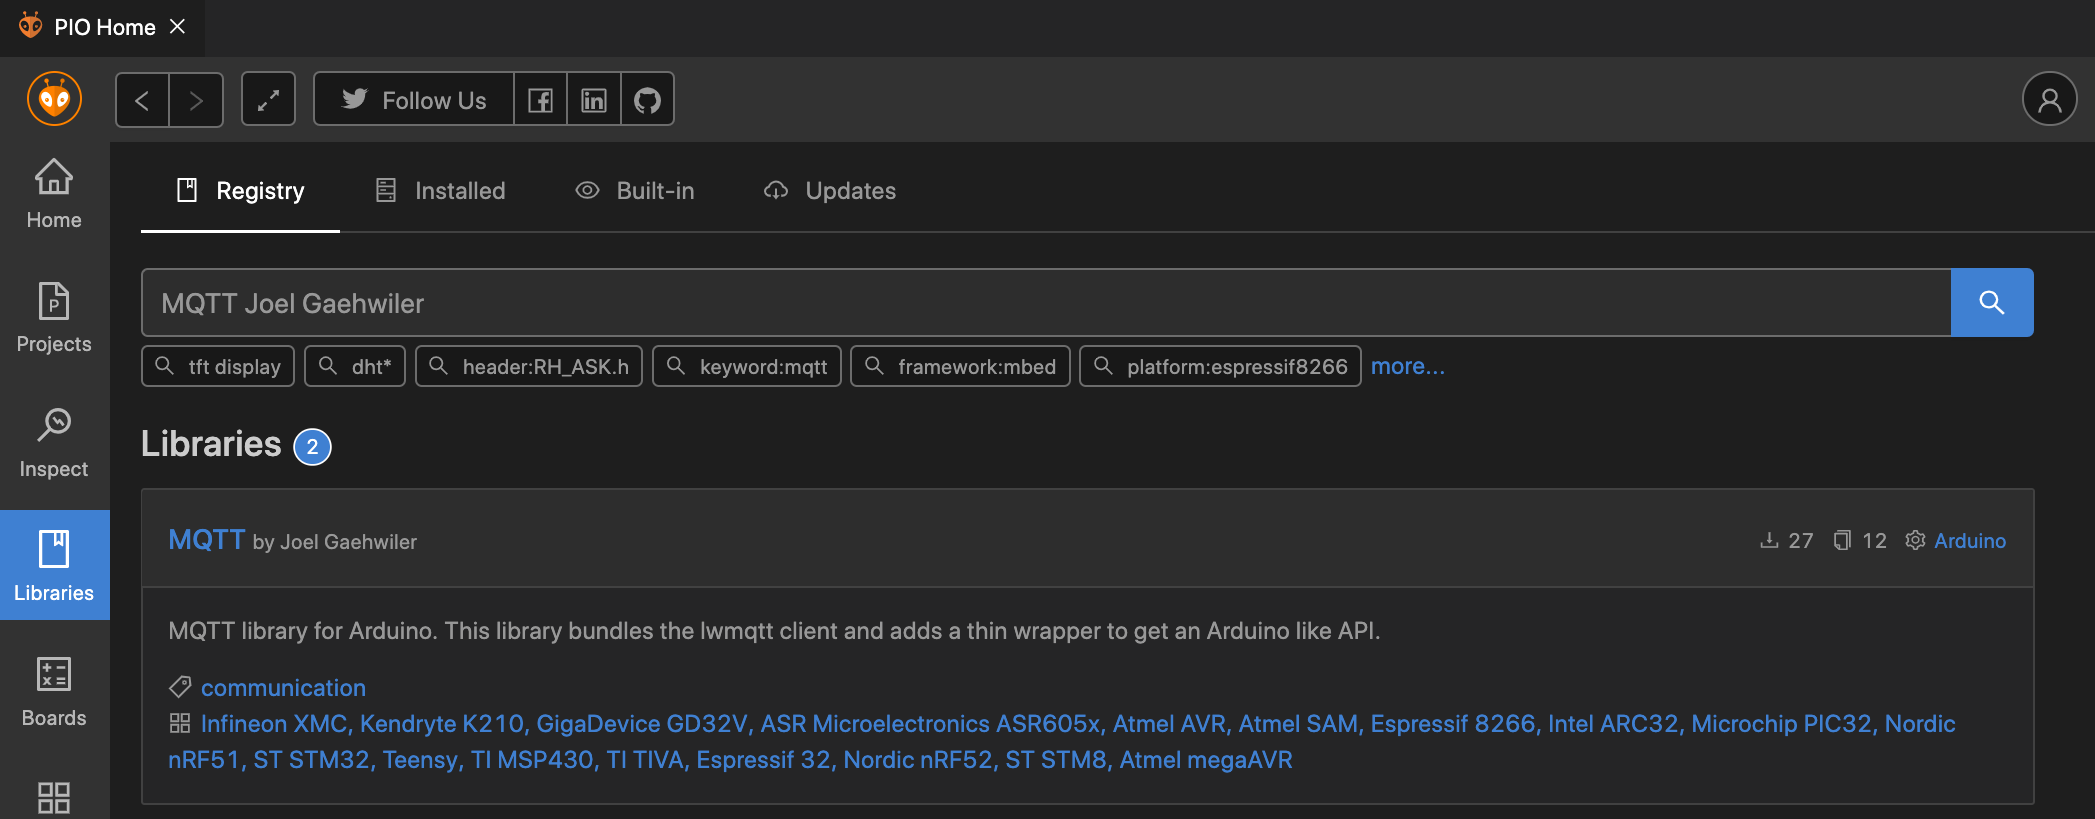Switch to the Updates tab
This screenshot has height=819, width=2095.
[830, 190]
